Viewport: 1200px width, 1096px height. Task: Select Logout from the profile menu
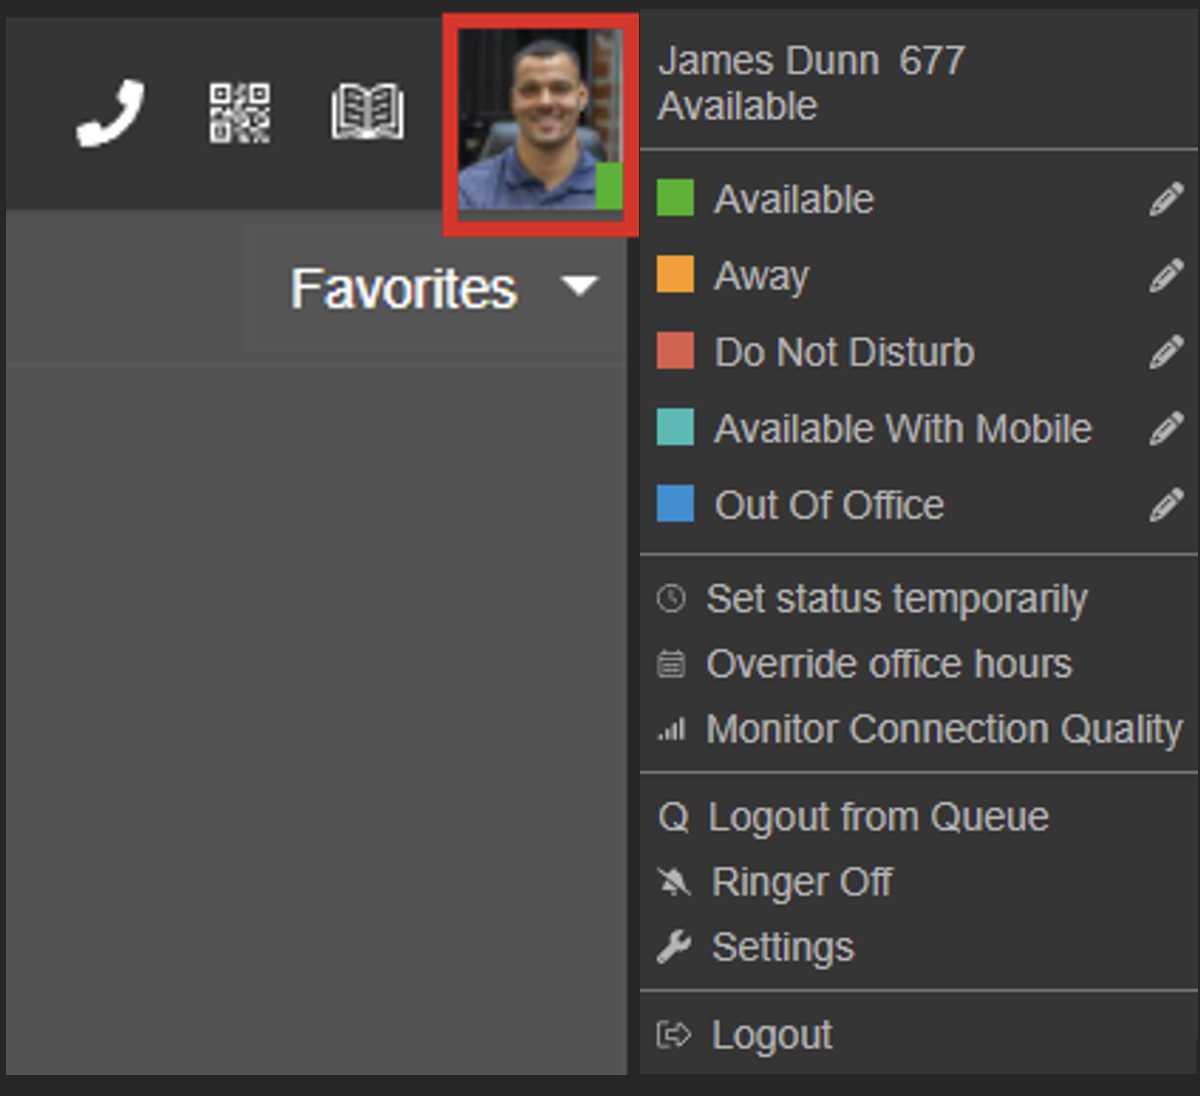[771, 1034]
